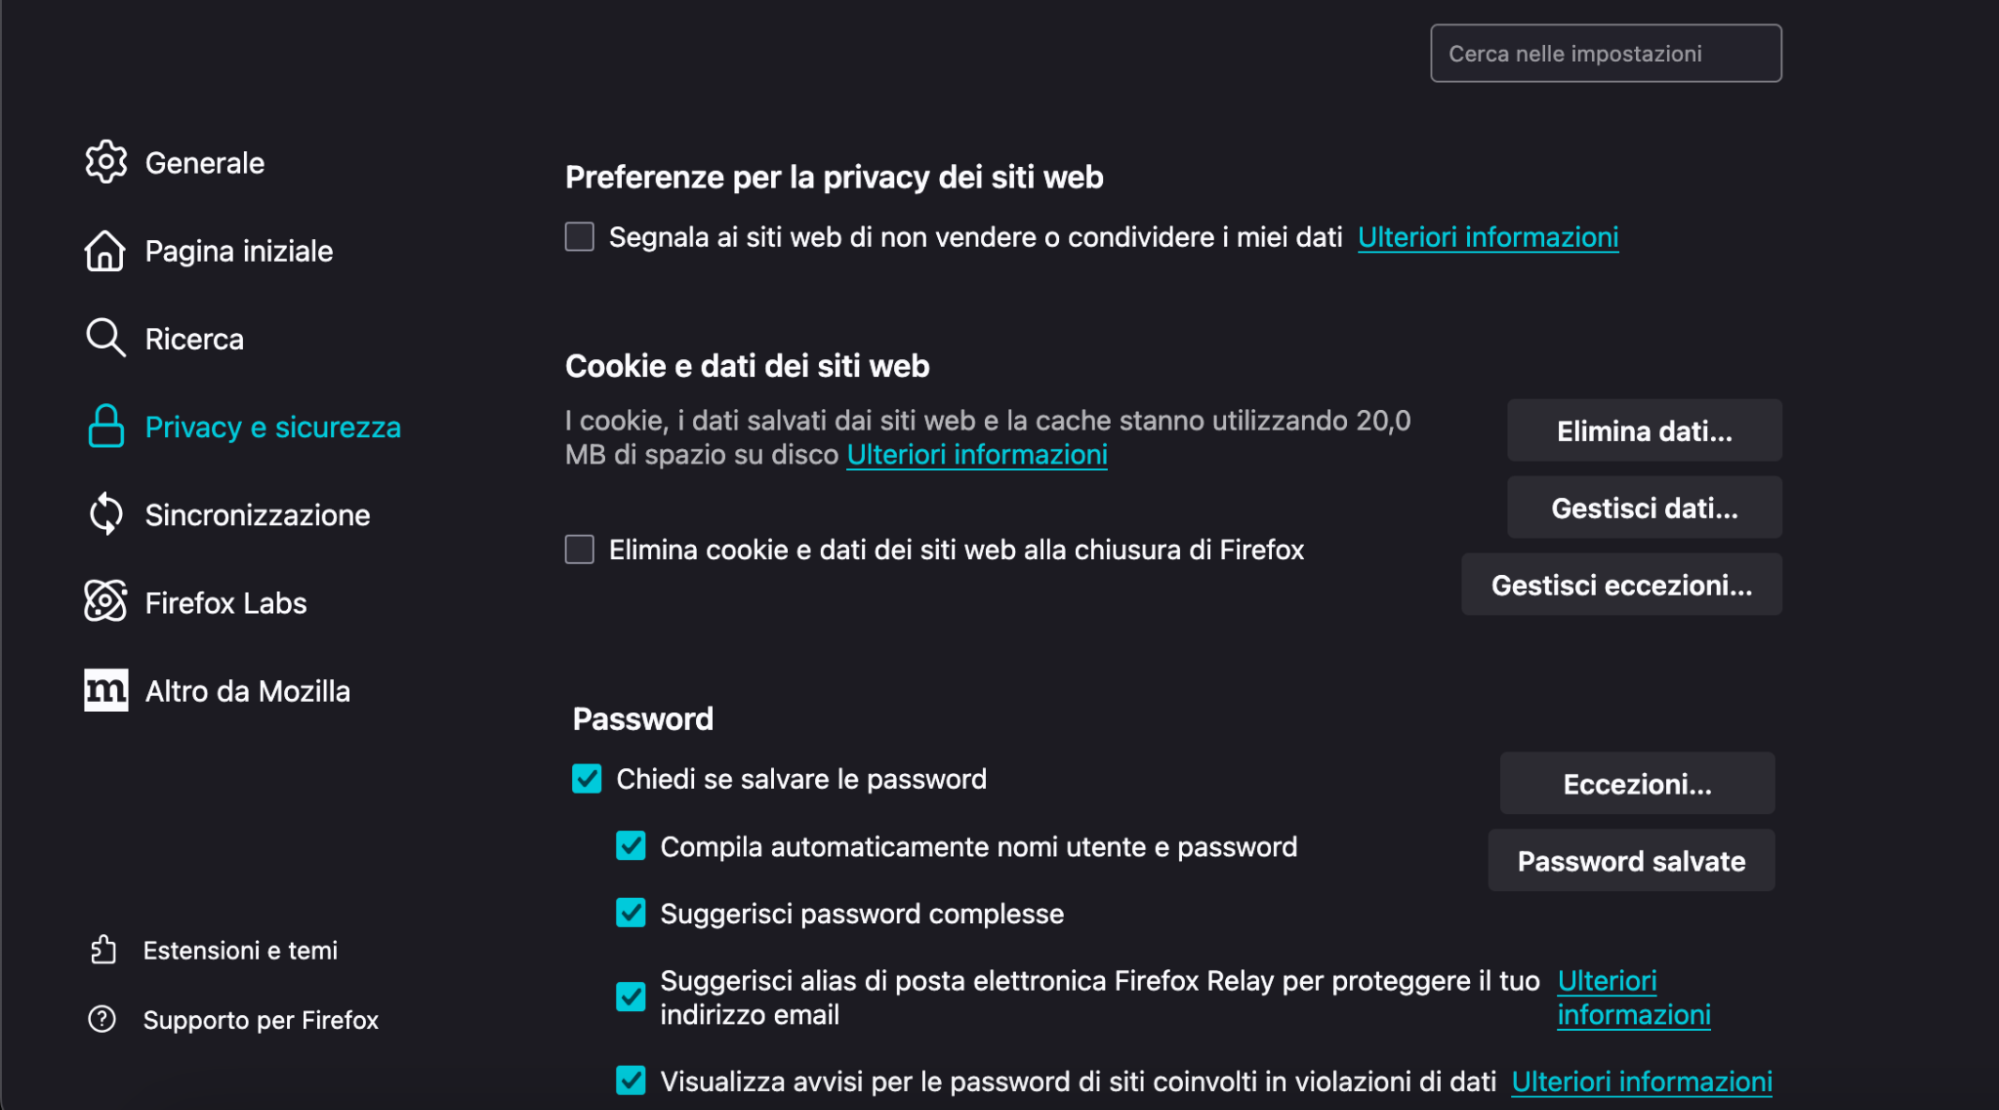
Task: Open the Generale settings section
Action: (x=205, y=162)
